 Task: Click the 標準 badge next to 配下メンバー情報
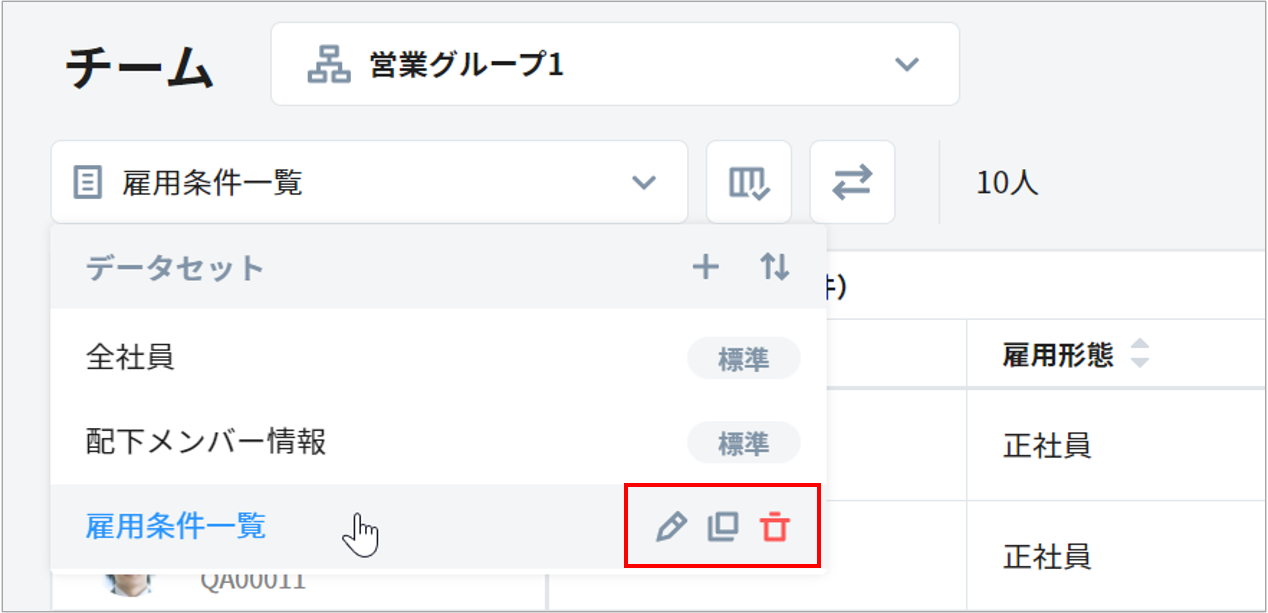click(x=743, y=443)
